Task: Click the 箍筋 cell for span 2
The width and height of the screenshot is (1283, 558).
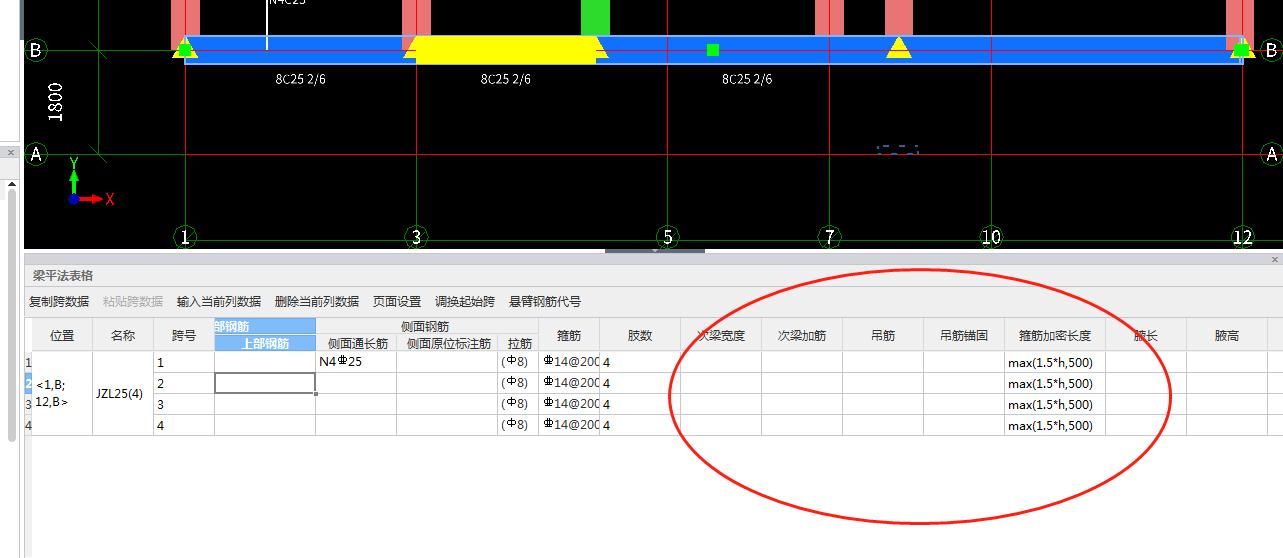Action: click(569, 383)
